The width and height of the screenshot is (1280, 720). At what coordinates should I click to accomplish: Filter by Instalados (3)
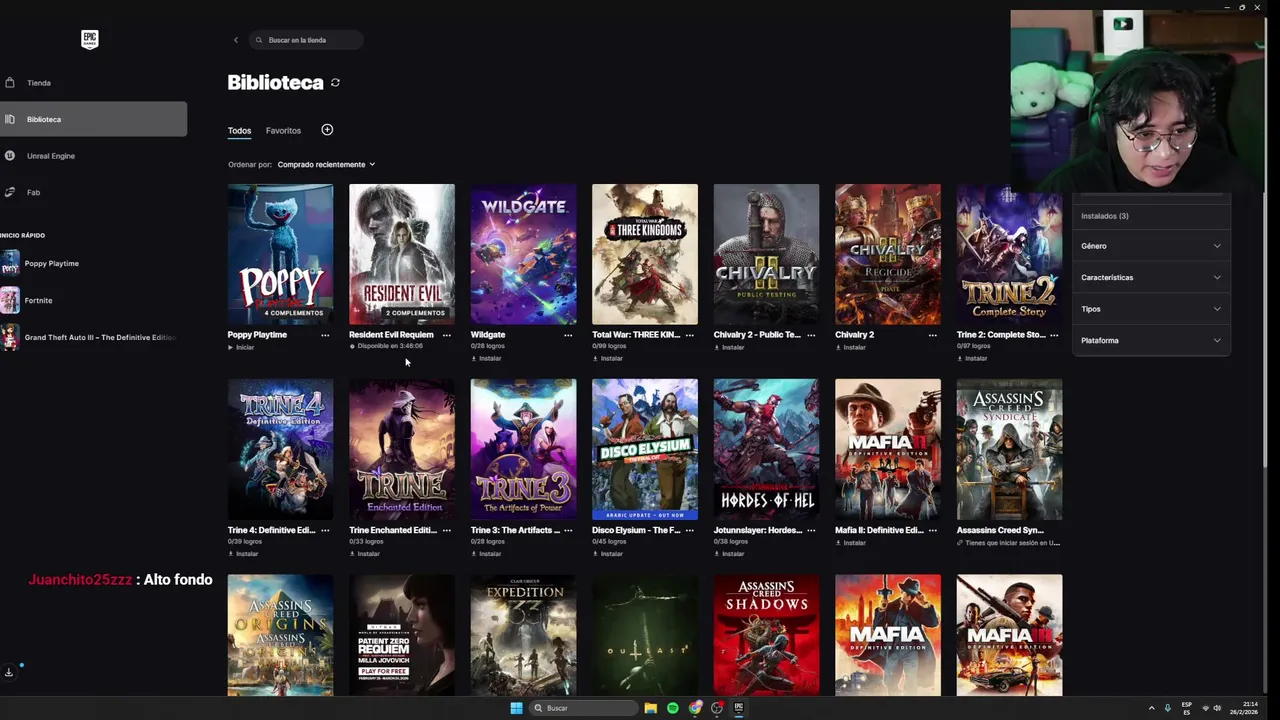[x=1105, y=216]
